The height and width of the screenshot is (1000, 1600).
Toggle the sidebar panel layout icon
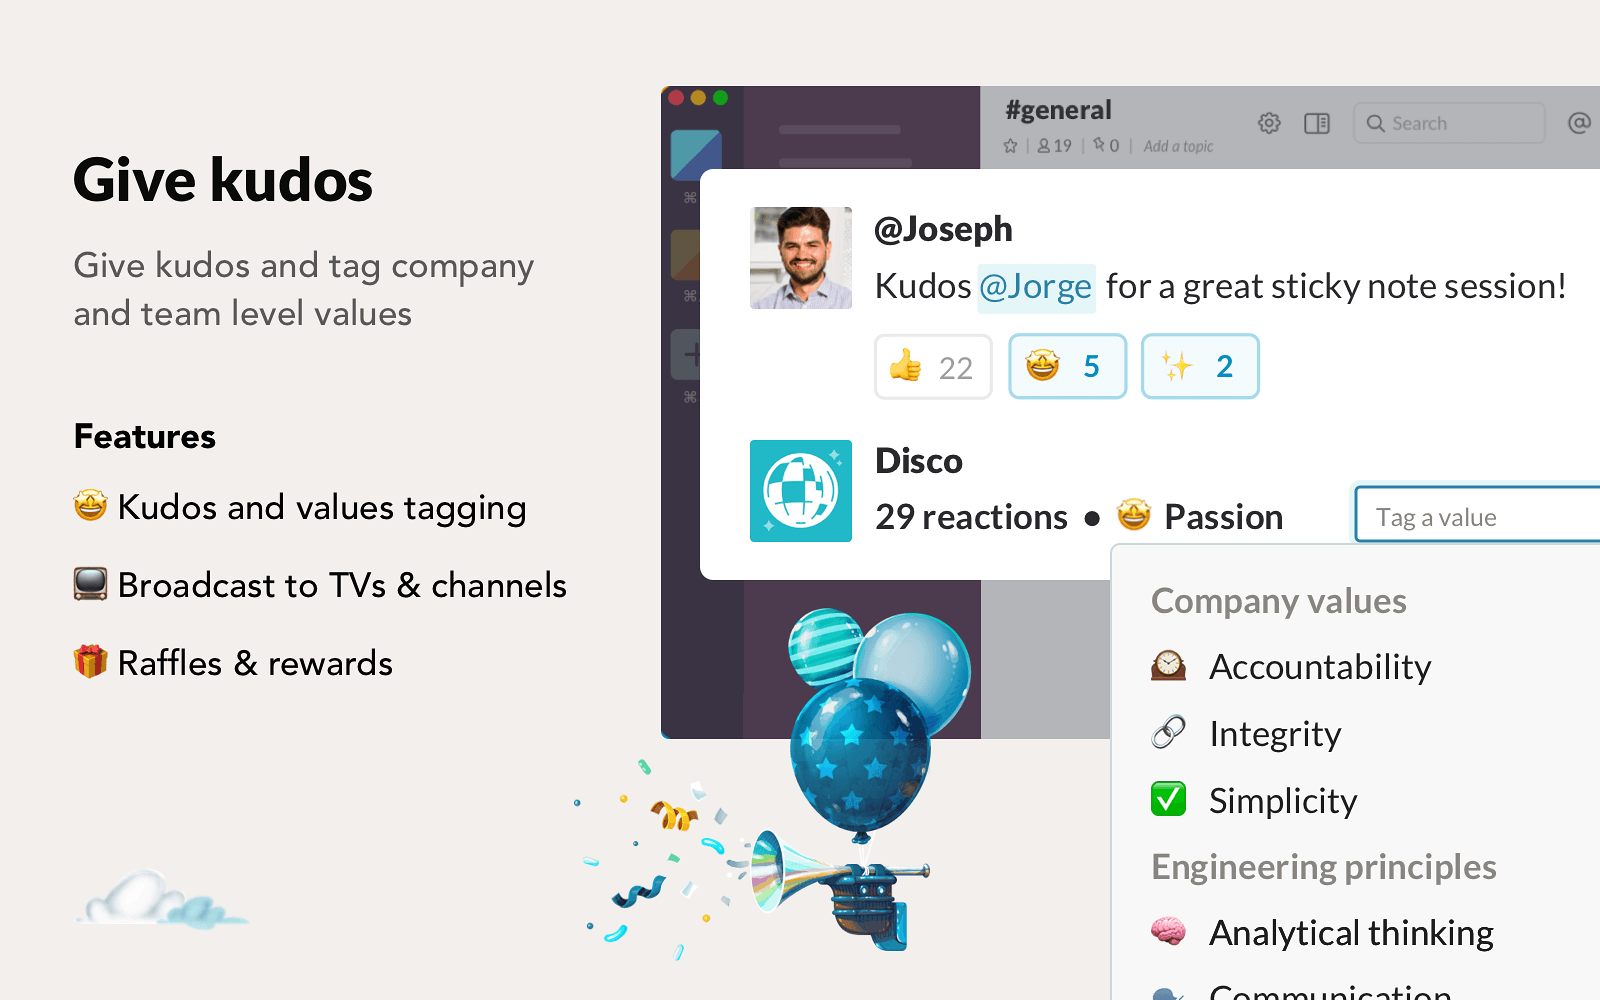pyautogui.click(x=1317, y=123)
